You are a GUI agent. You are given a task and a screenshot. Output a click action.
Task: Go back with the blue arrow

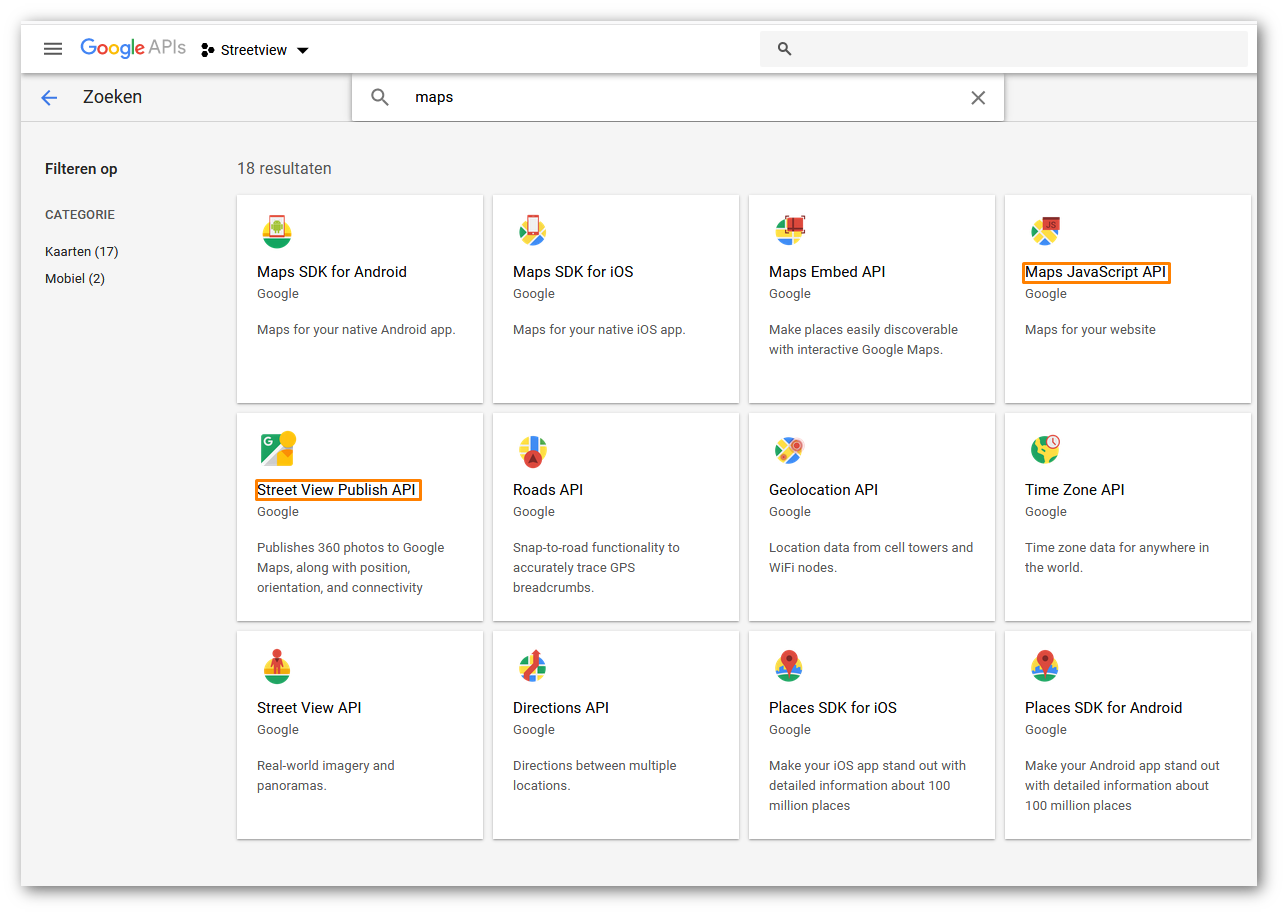pyautogui.click(x=49, y=97)
